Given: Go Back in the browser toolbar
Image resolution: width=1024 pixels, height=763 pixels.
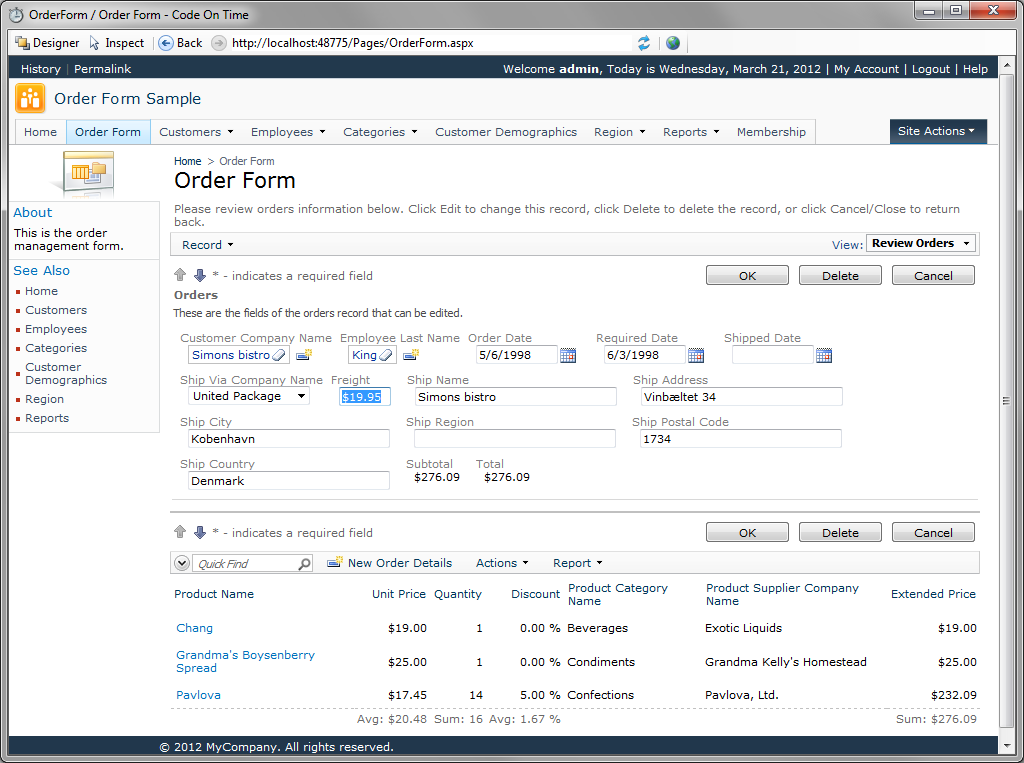Looking at the screenshot, I should click(x=180, y=43).
